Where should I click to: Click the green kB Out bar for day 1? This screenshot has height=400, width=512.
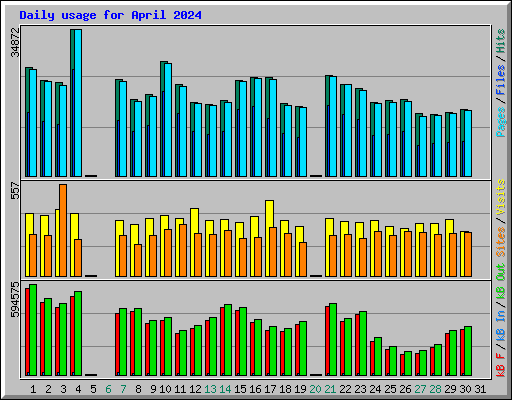tap(33, 330)
